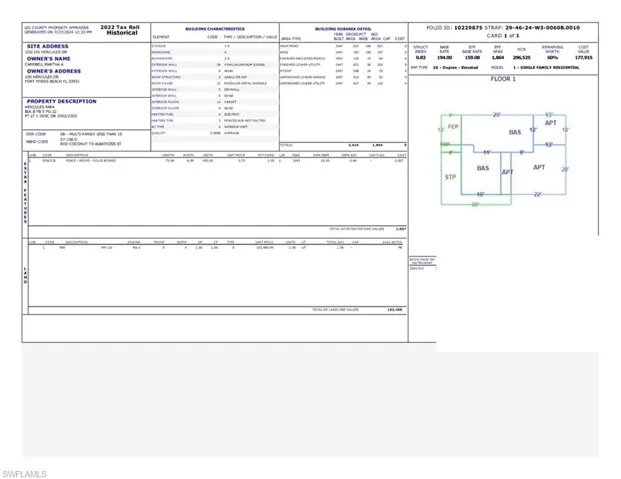
Task: Select the APT room with 22' bottom edge
Action: (x=539, y=167)
